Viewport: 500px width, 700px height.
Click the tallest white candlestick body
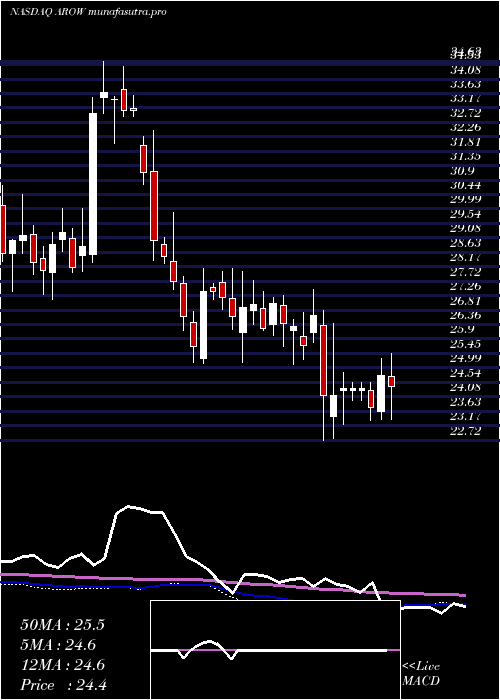tap(93, 184)
